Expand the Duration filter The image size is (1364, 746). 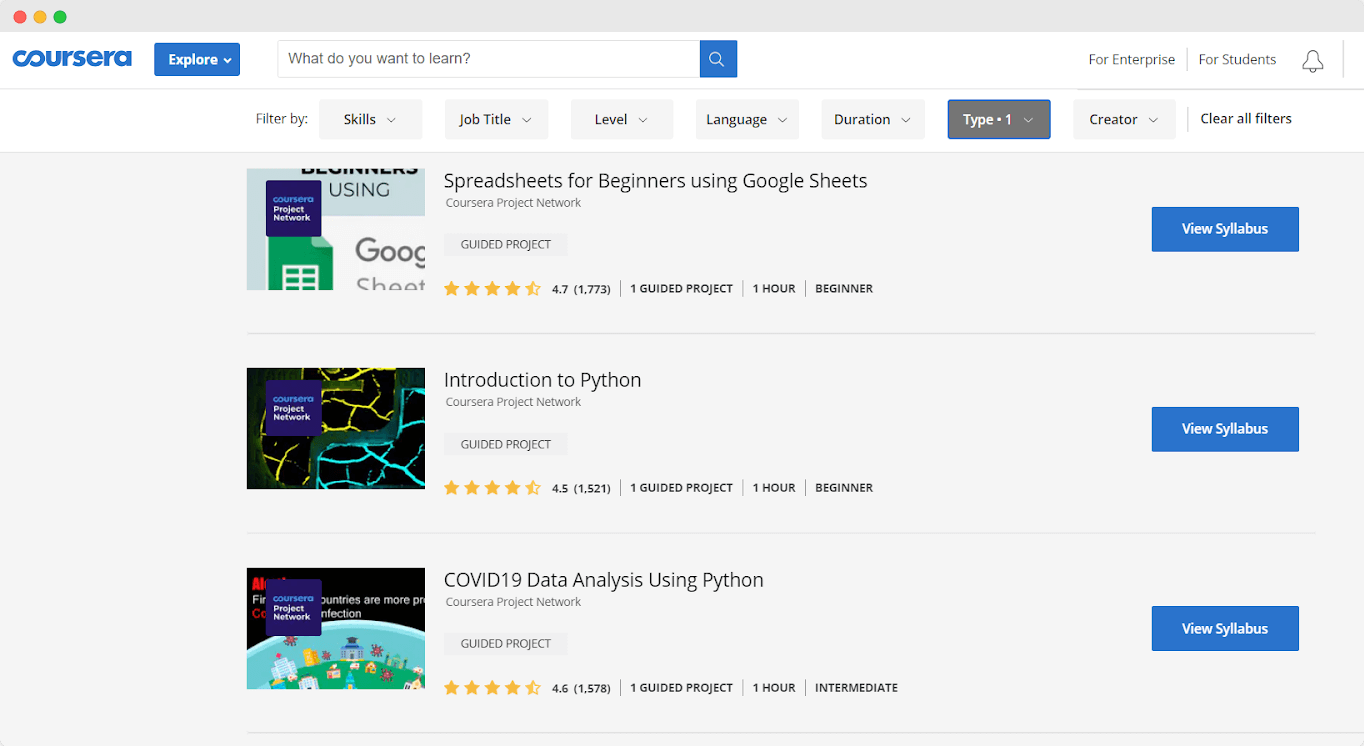click(873, 119)
